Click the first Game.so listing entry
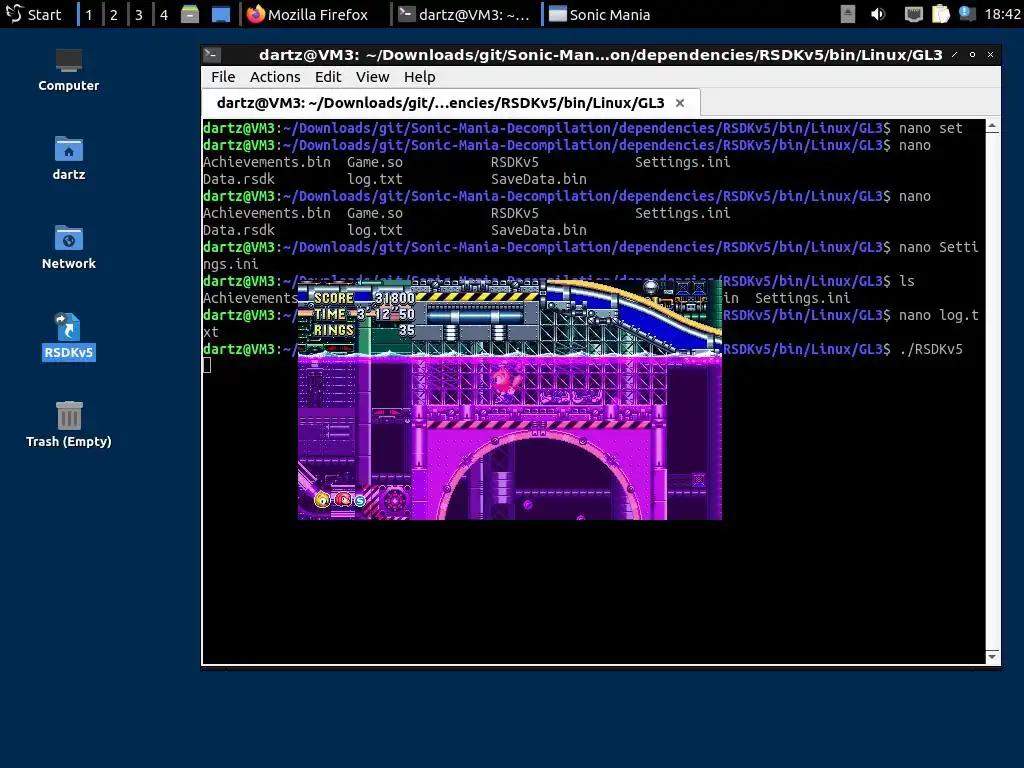 point(375,162)
